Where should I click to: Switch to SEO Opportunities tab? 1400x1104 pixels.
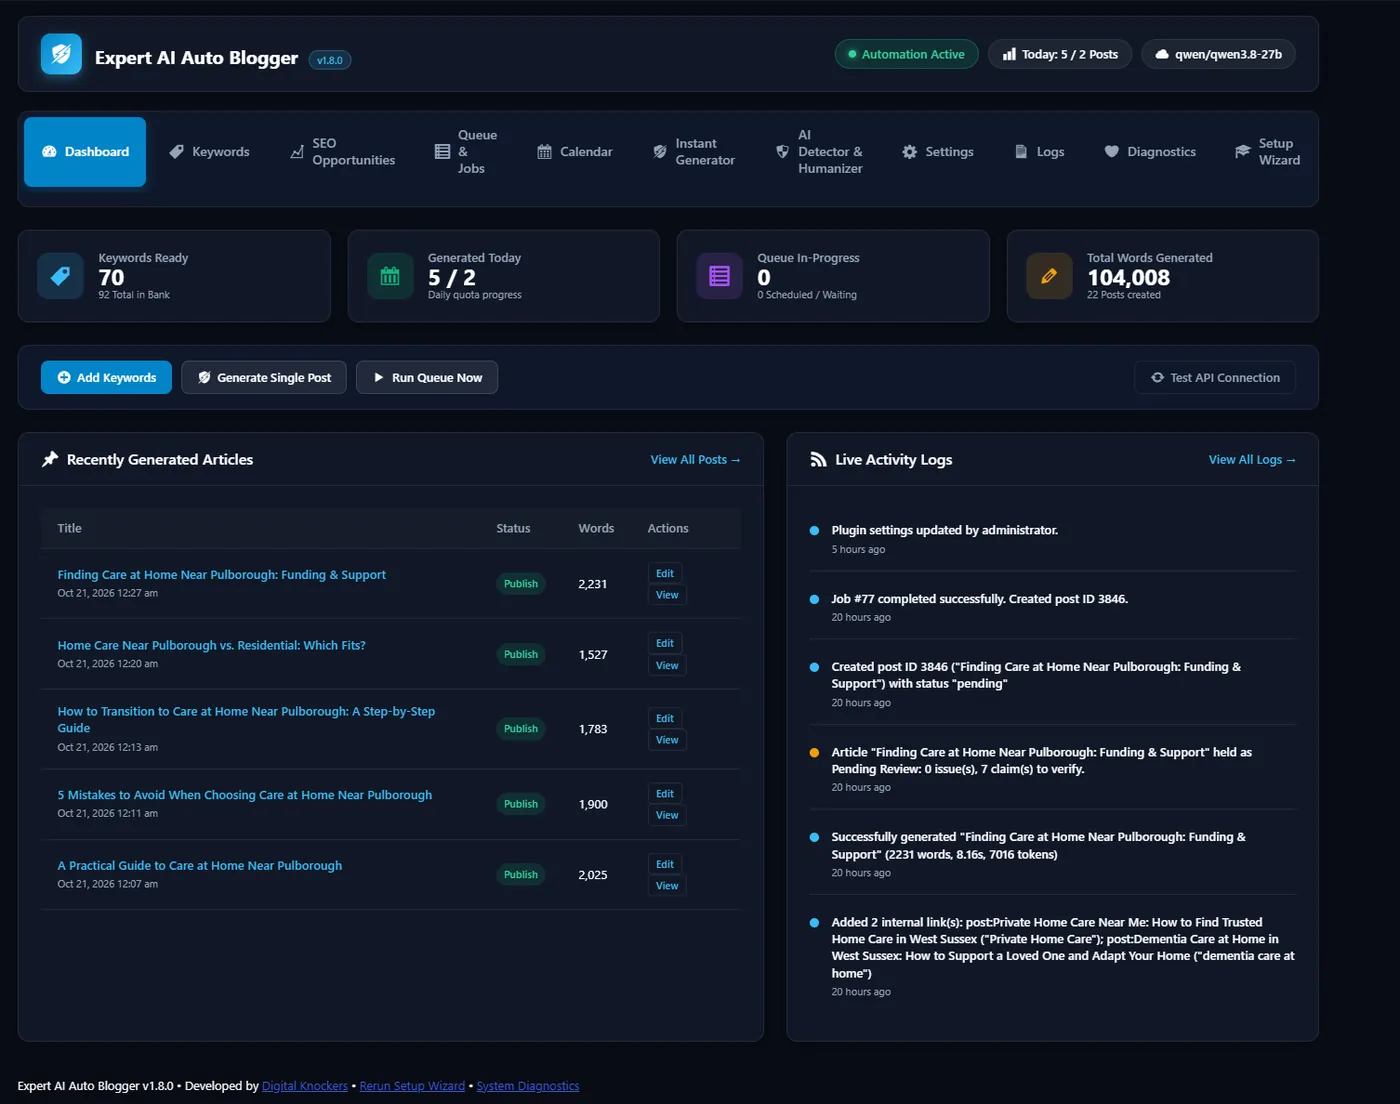(x=343, y=152)
